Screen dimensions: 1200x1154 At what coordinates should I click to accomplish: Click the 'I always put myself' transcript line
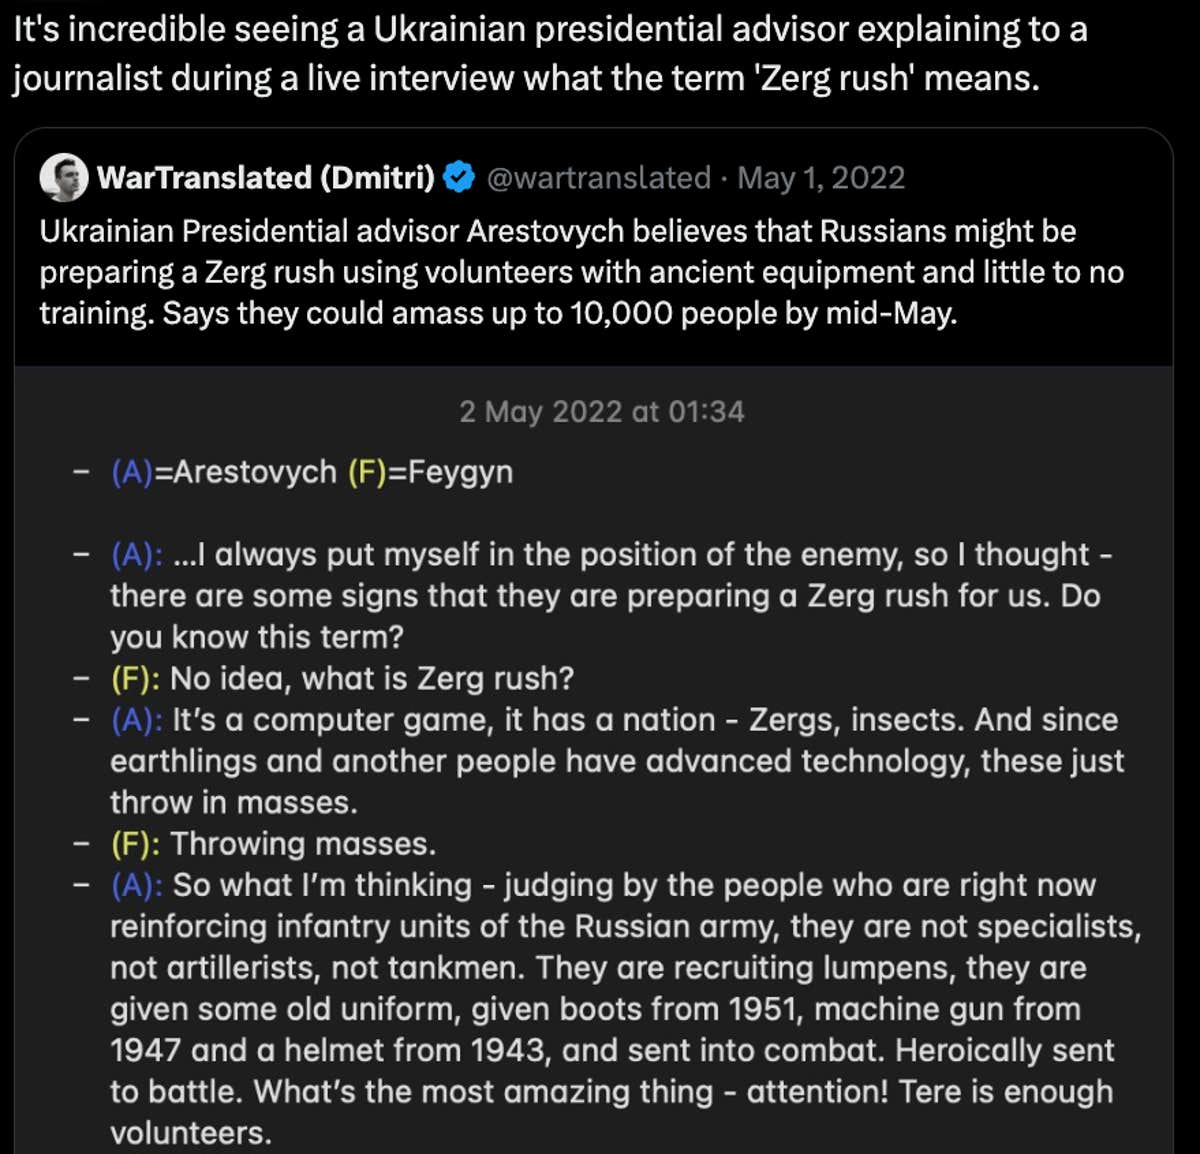tap(610, 554)
